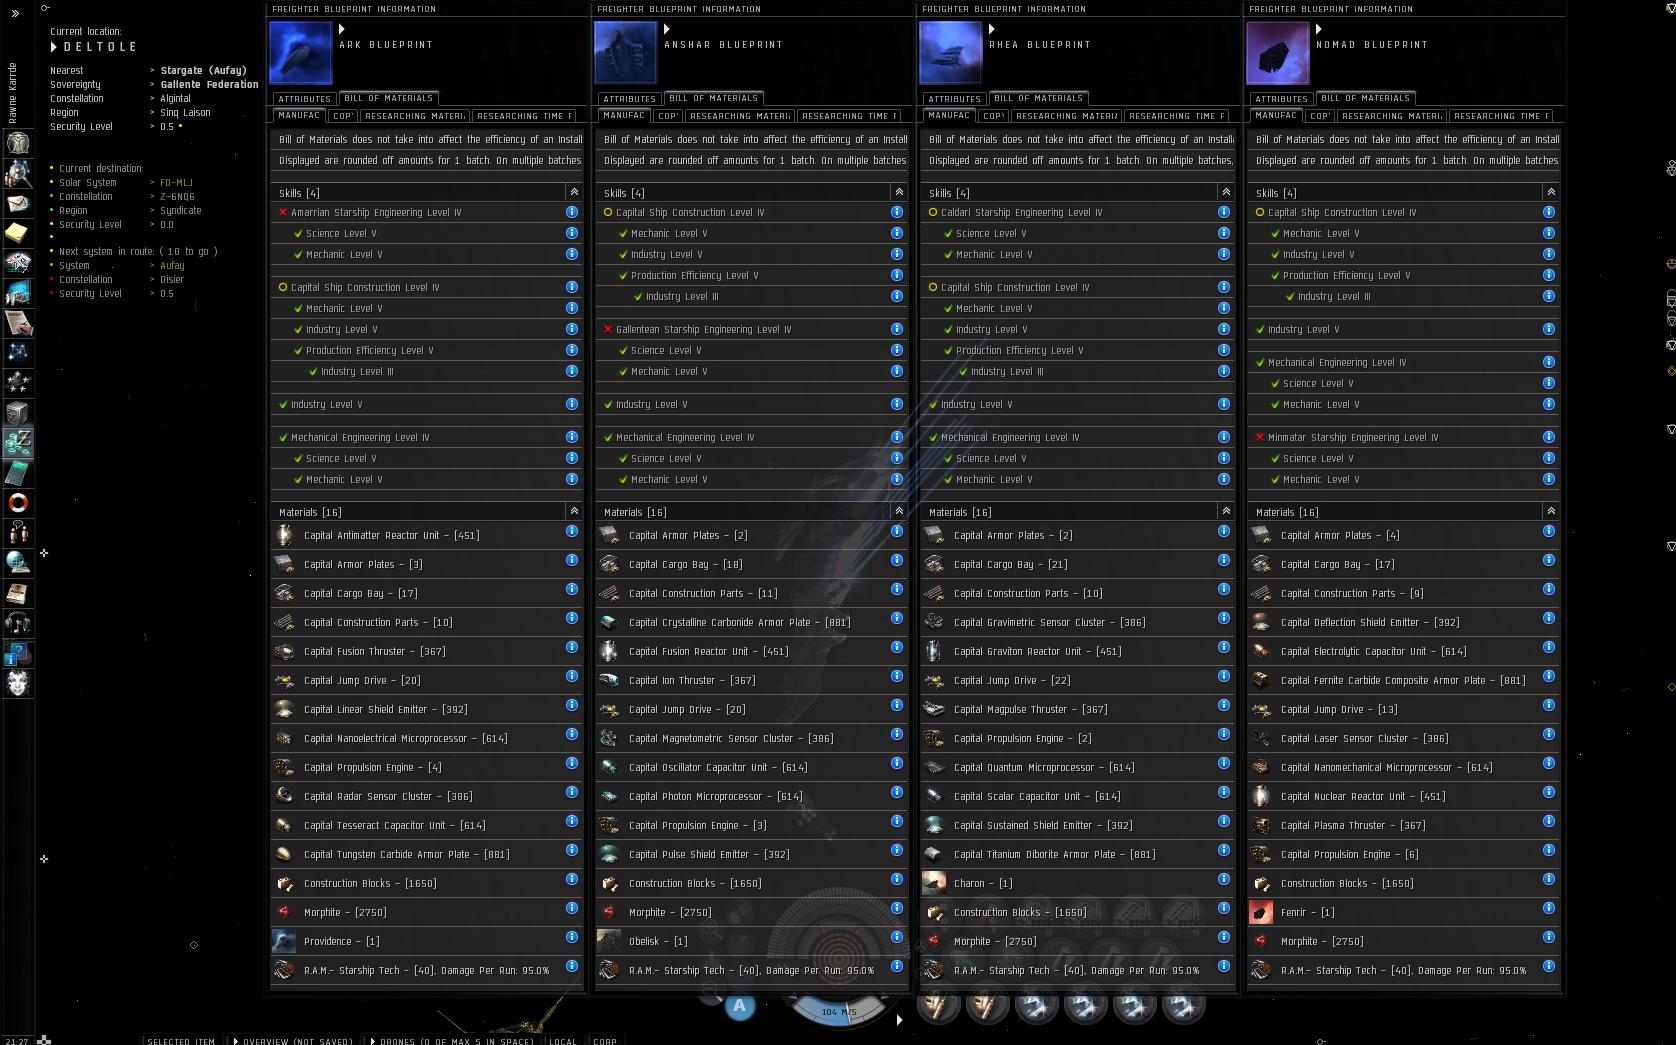Collapse Skills section in Anshar Blueprint panel
Screen dimensions: 1676x1045
click(899, 192)
